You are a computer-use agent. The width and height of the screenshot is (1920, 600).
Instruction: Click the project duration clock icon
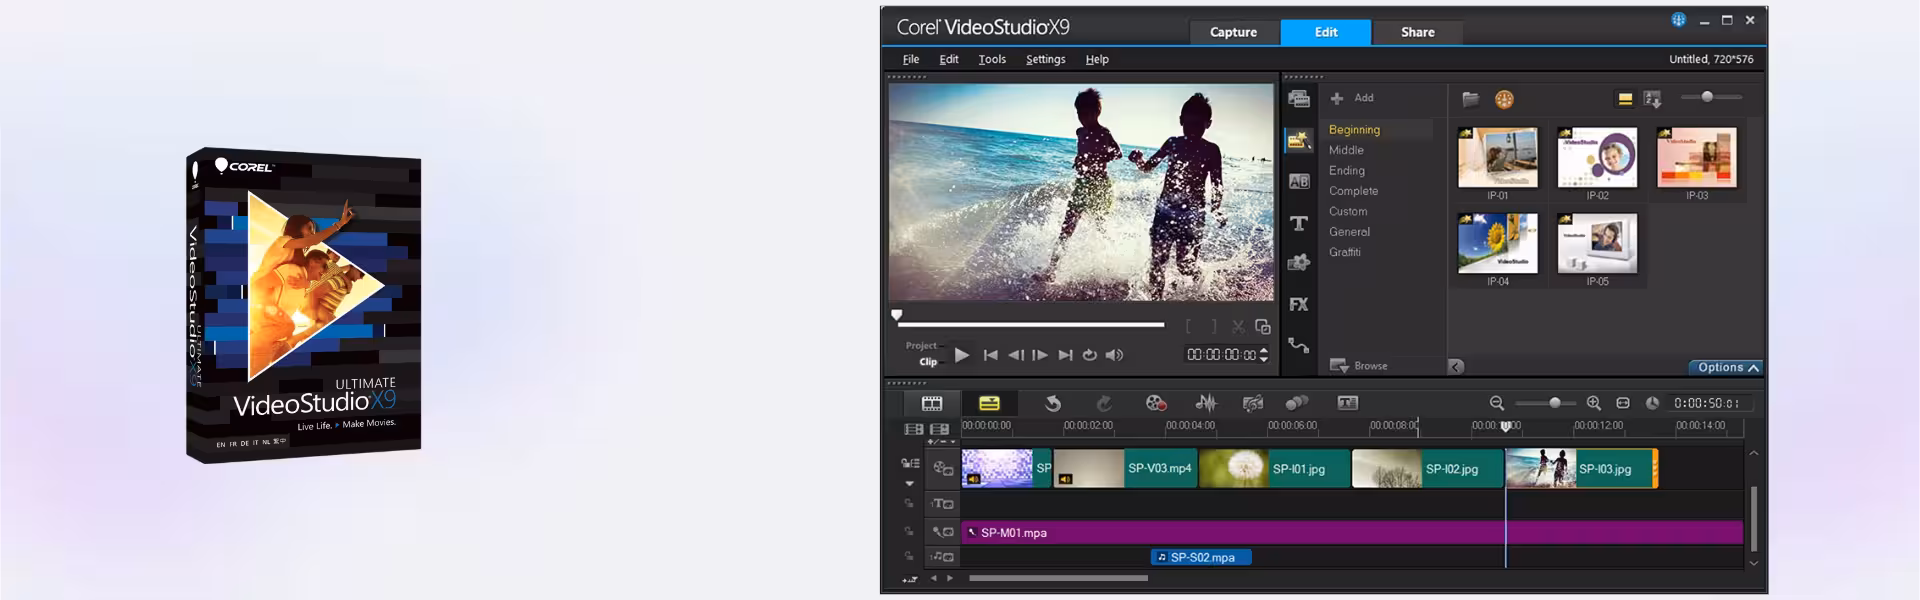[x=1652, y=403]
